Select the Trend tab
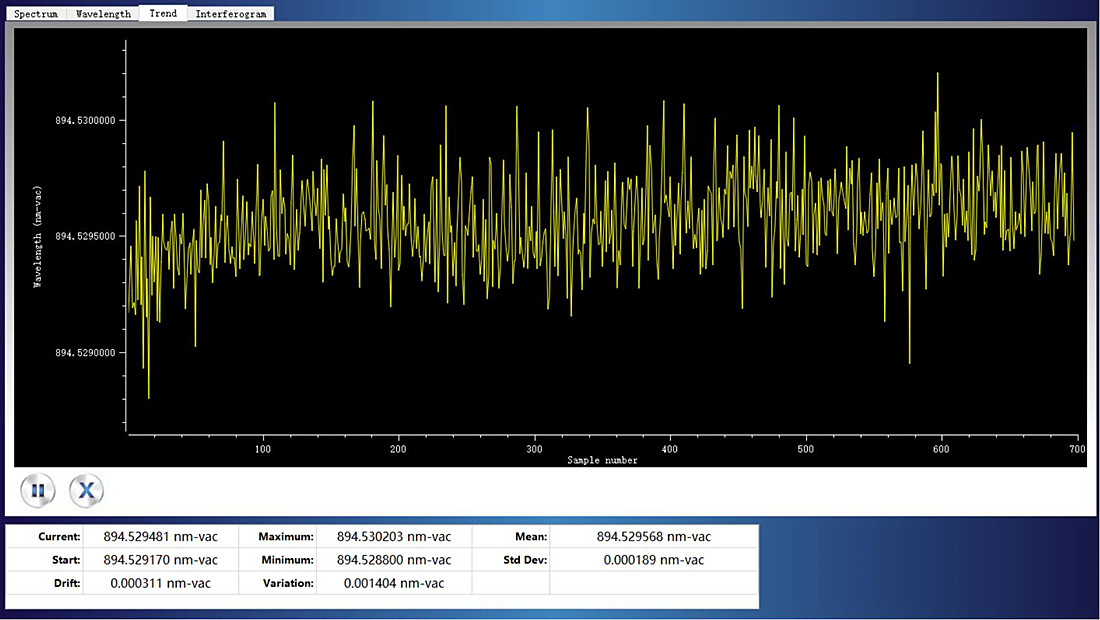The image size is (1100, 620). pyautogui.click(x=163, y=13)
